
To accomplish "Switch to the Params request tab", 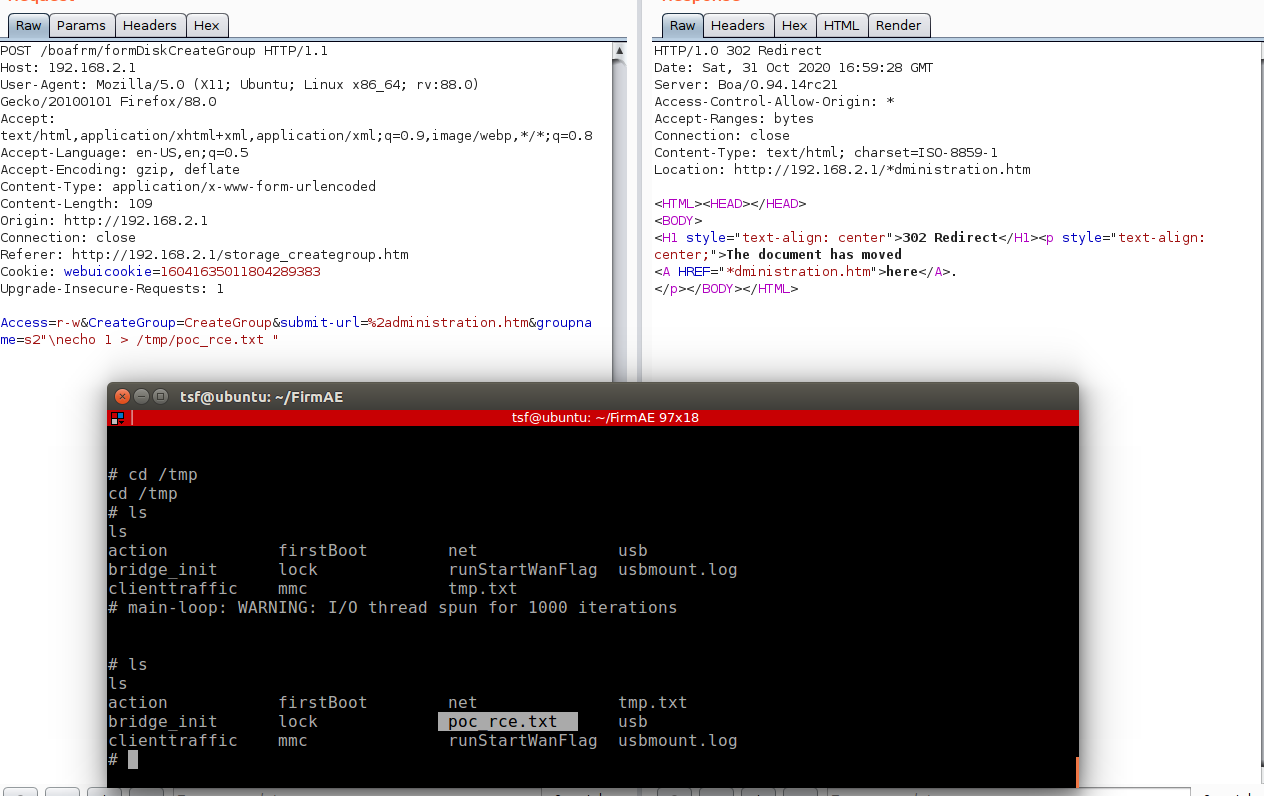I will pos(81,25).
